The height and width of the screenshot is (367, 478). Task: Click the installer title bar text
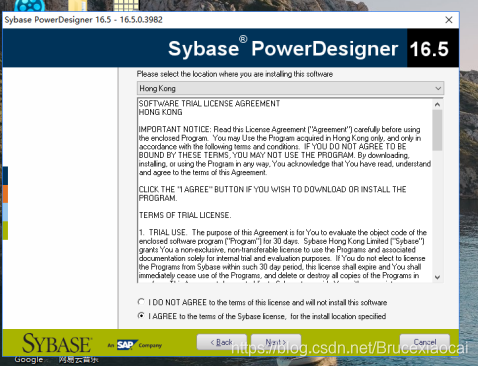(83, 20)
